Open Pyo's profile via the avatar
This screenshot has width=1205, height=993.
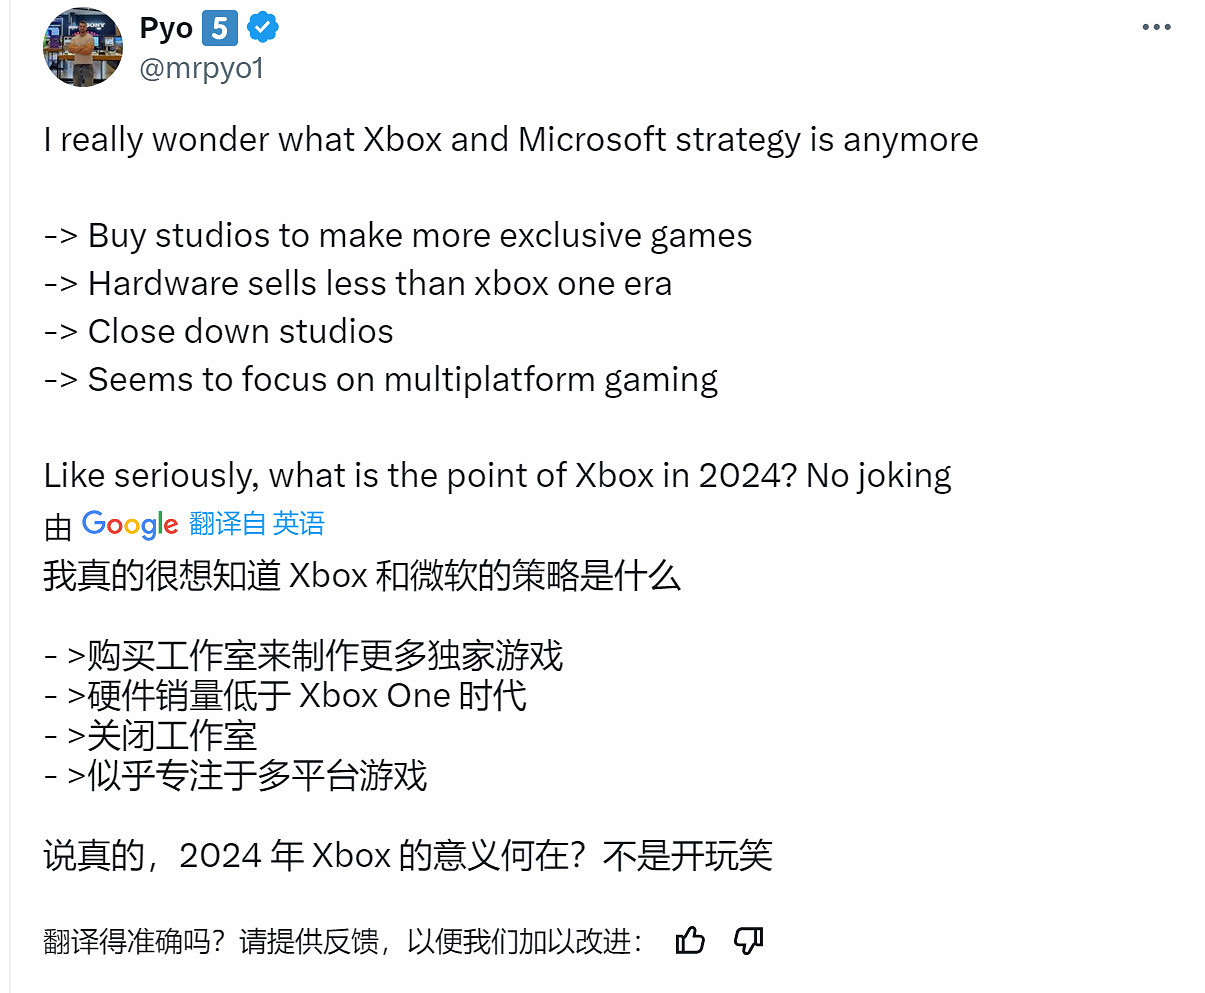pos(82,46)
